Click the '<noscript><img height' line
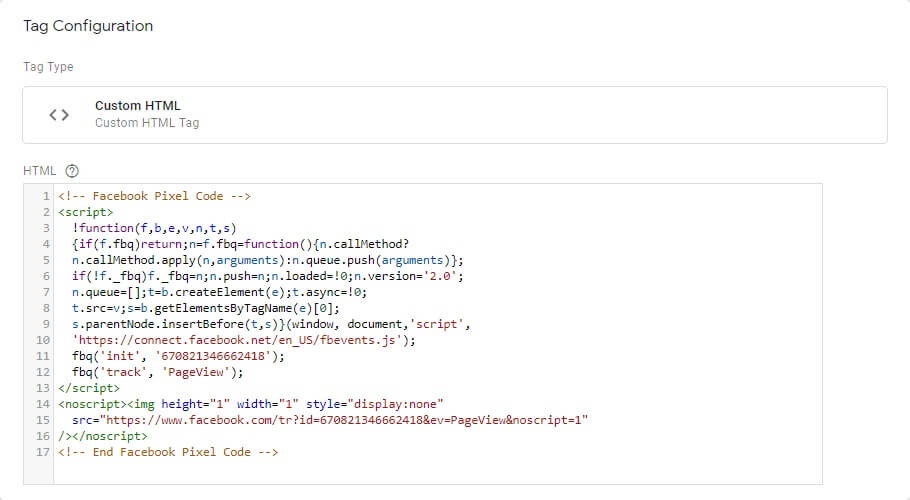Screen dimensions: 910x500 tap(251, 404)
